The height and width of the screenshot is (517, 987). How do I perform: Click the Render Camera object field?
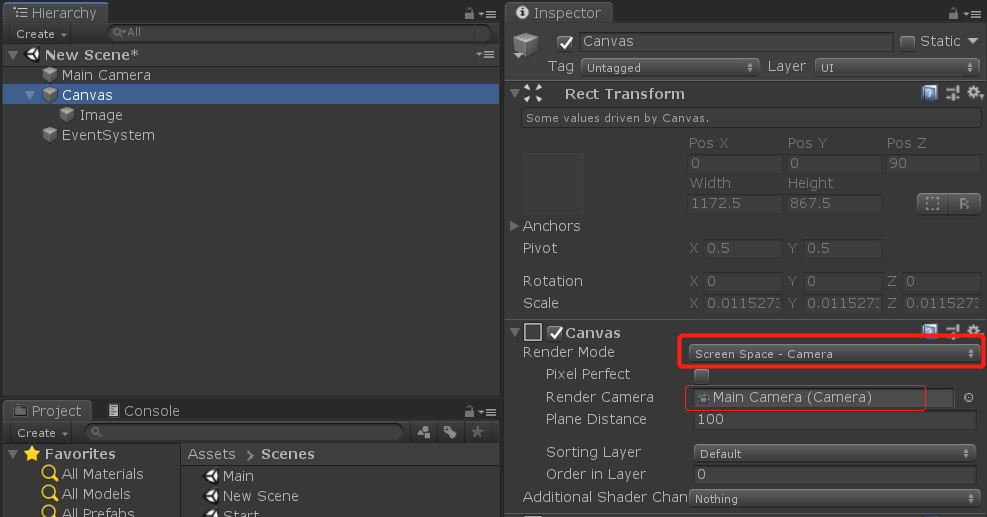823,397
